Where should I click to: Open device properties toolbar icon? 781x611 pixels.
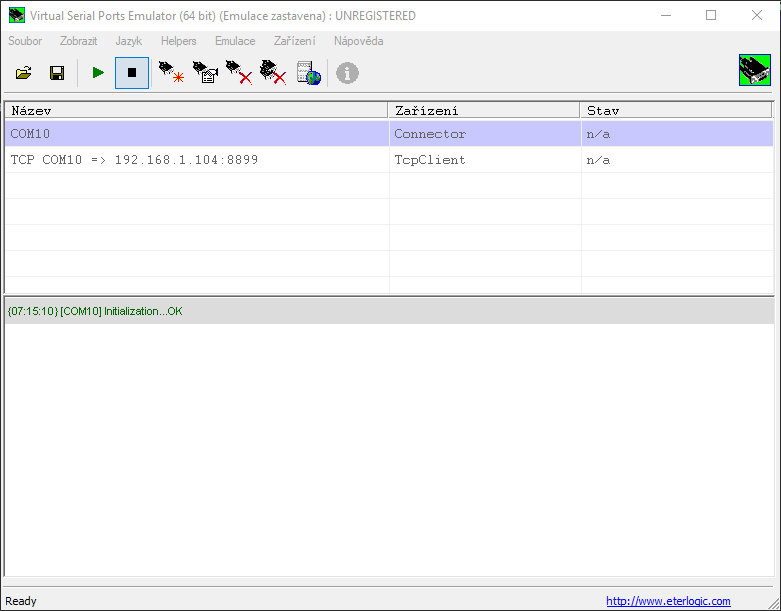[x=205, y=73]
